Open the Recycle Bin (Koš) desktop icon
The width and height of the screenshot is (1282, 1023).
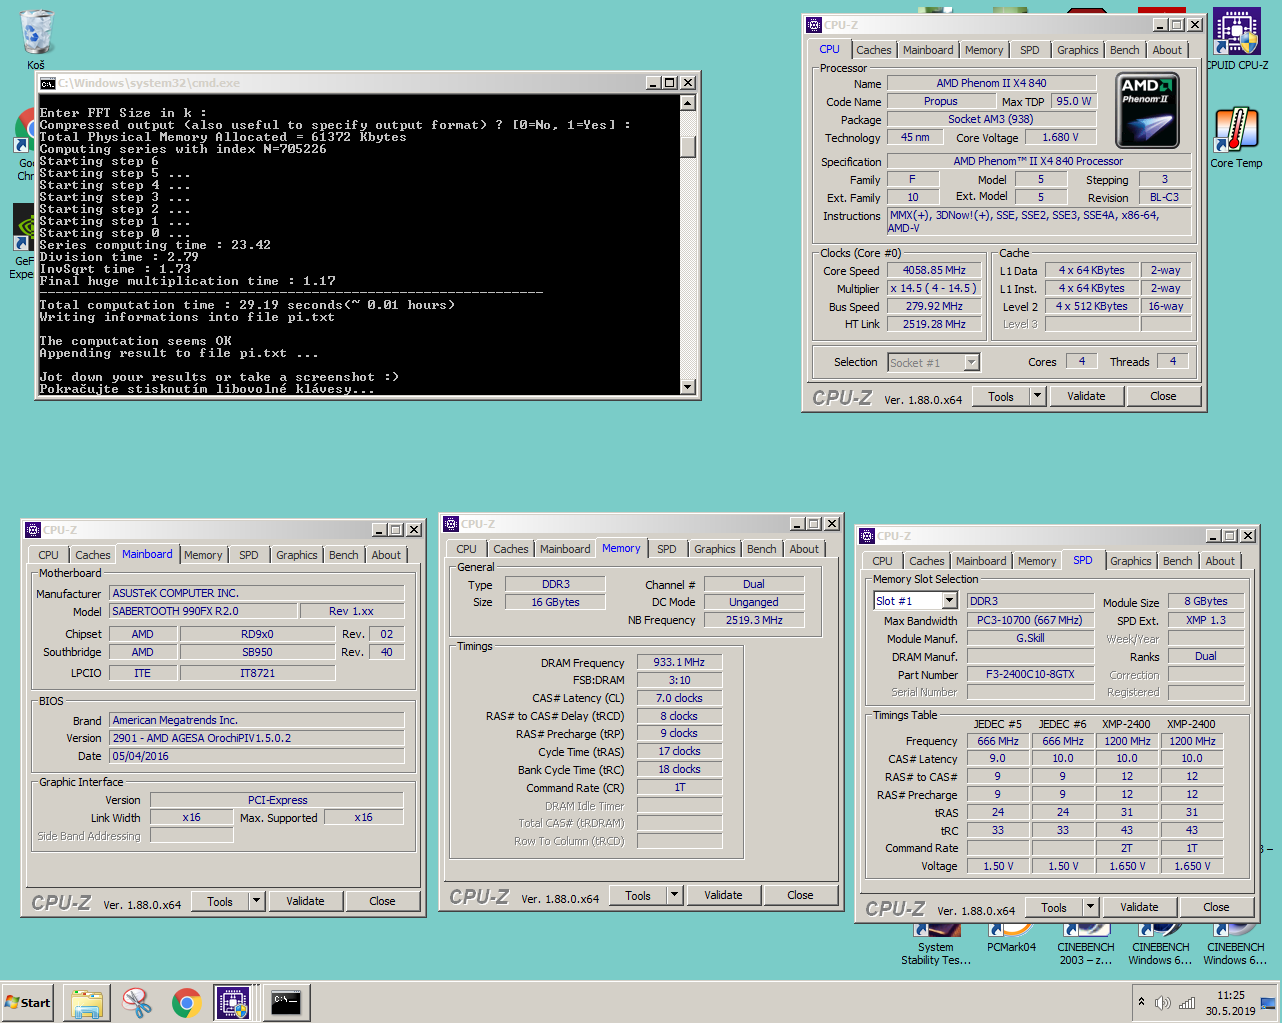tap(36, 40)
